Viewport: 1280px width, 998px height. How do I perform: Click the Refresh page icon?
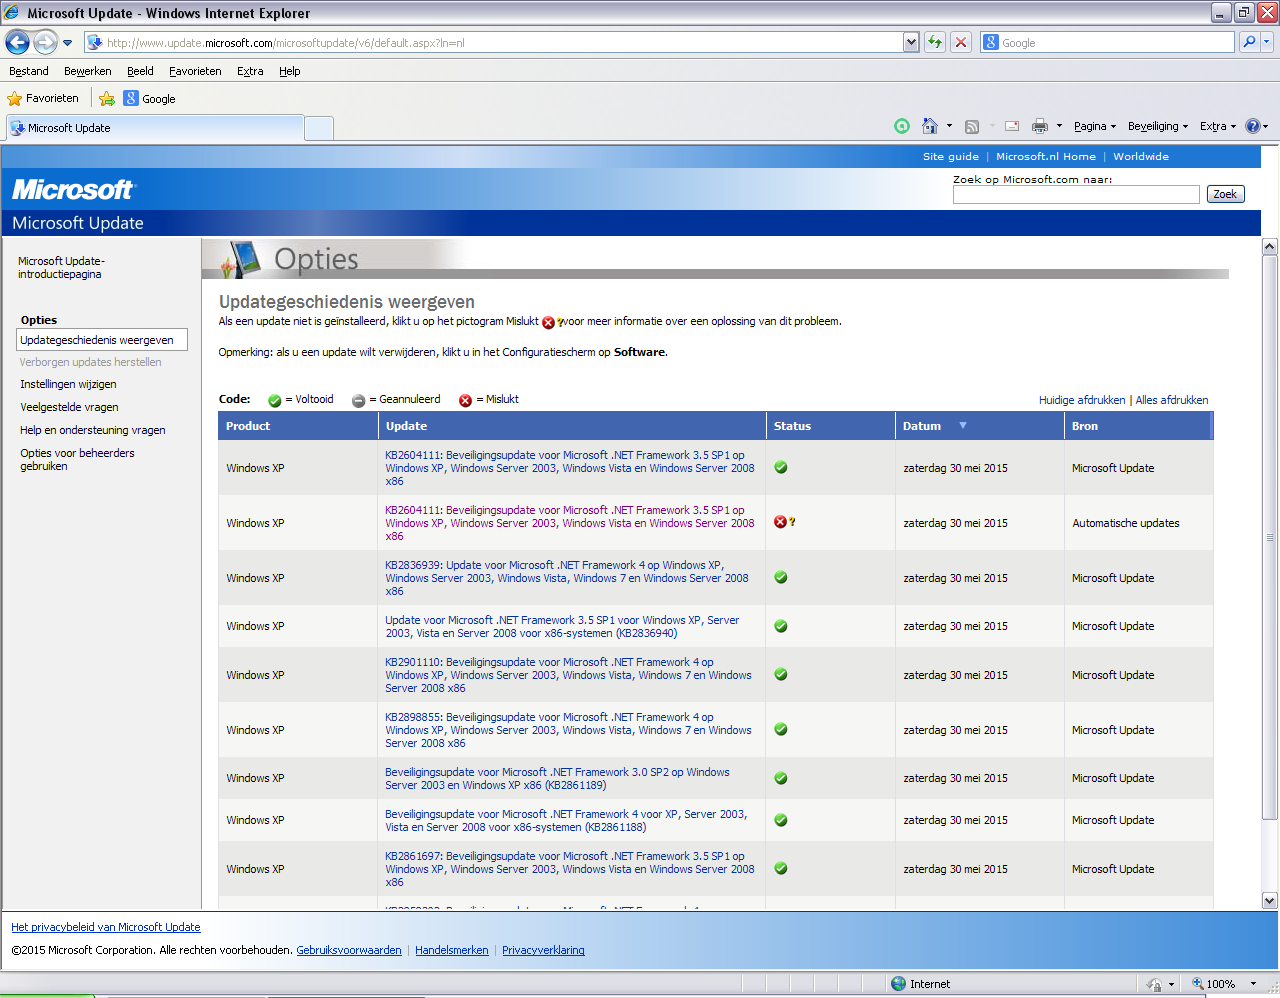pyautogui.click(x=935, y=42)
